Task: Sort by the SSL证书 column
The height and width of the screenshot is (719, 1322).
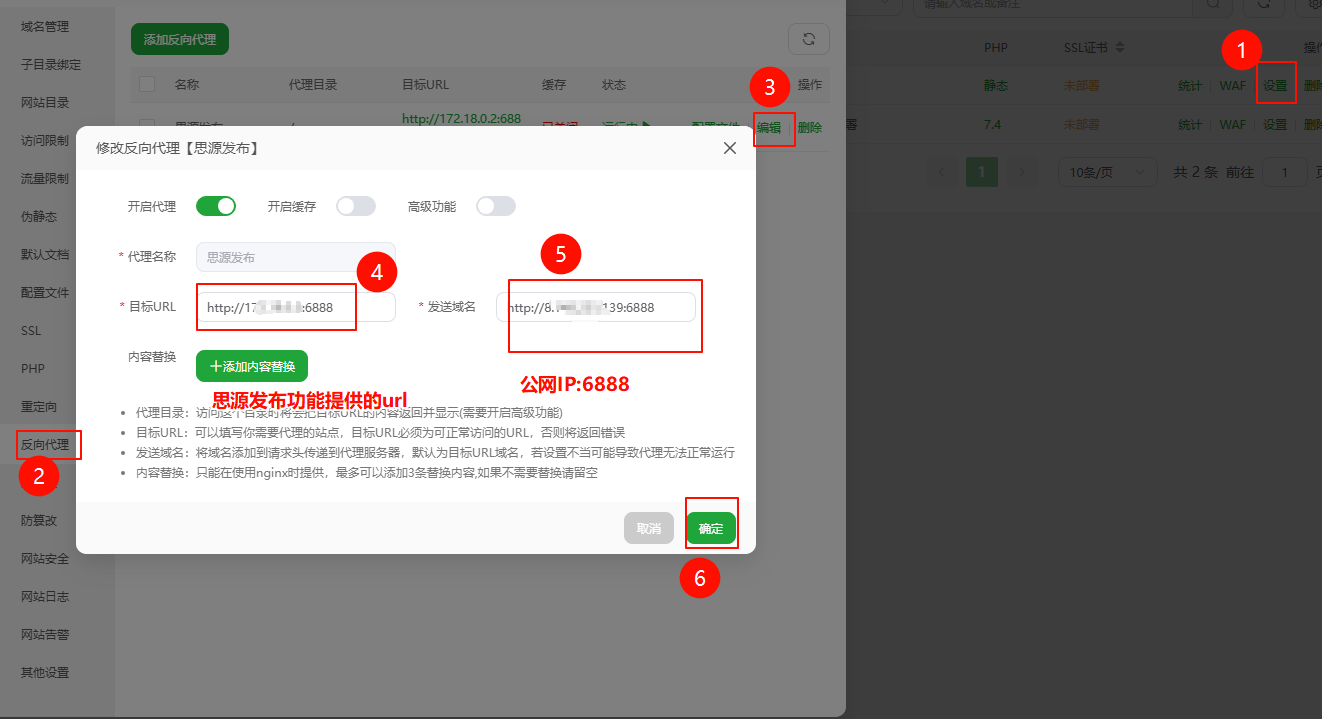Action: [1120, 47]
